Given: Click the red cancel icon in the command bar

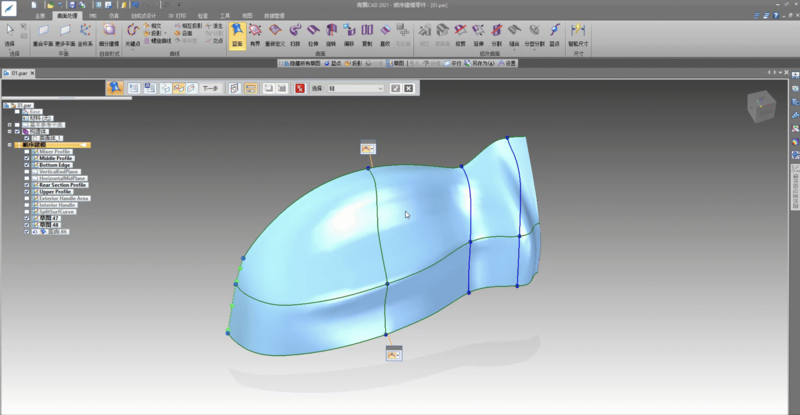Looking at the screenshot, I should (300, 88).
